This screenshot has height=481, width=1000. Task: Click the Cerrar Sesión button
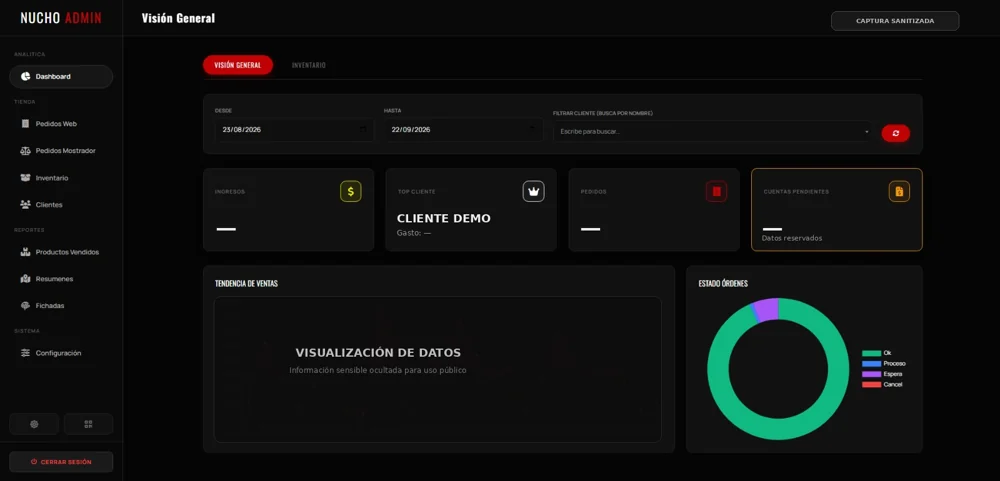tap(61, 462)
